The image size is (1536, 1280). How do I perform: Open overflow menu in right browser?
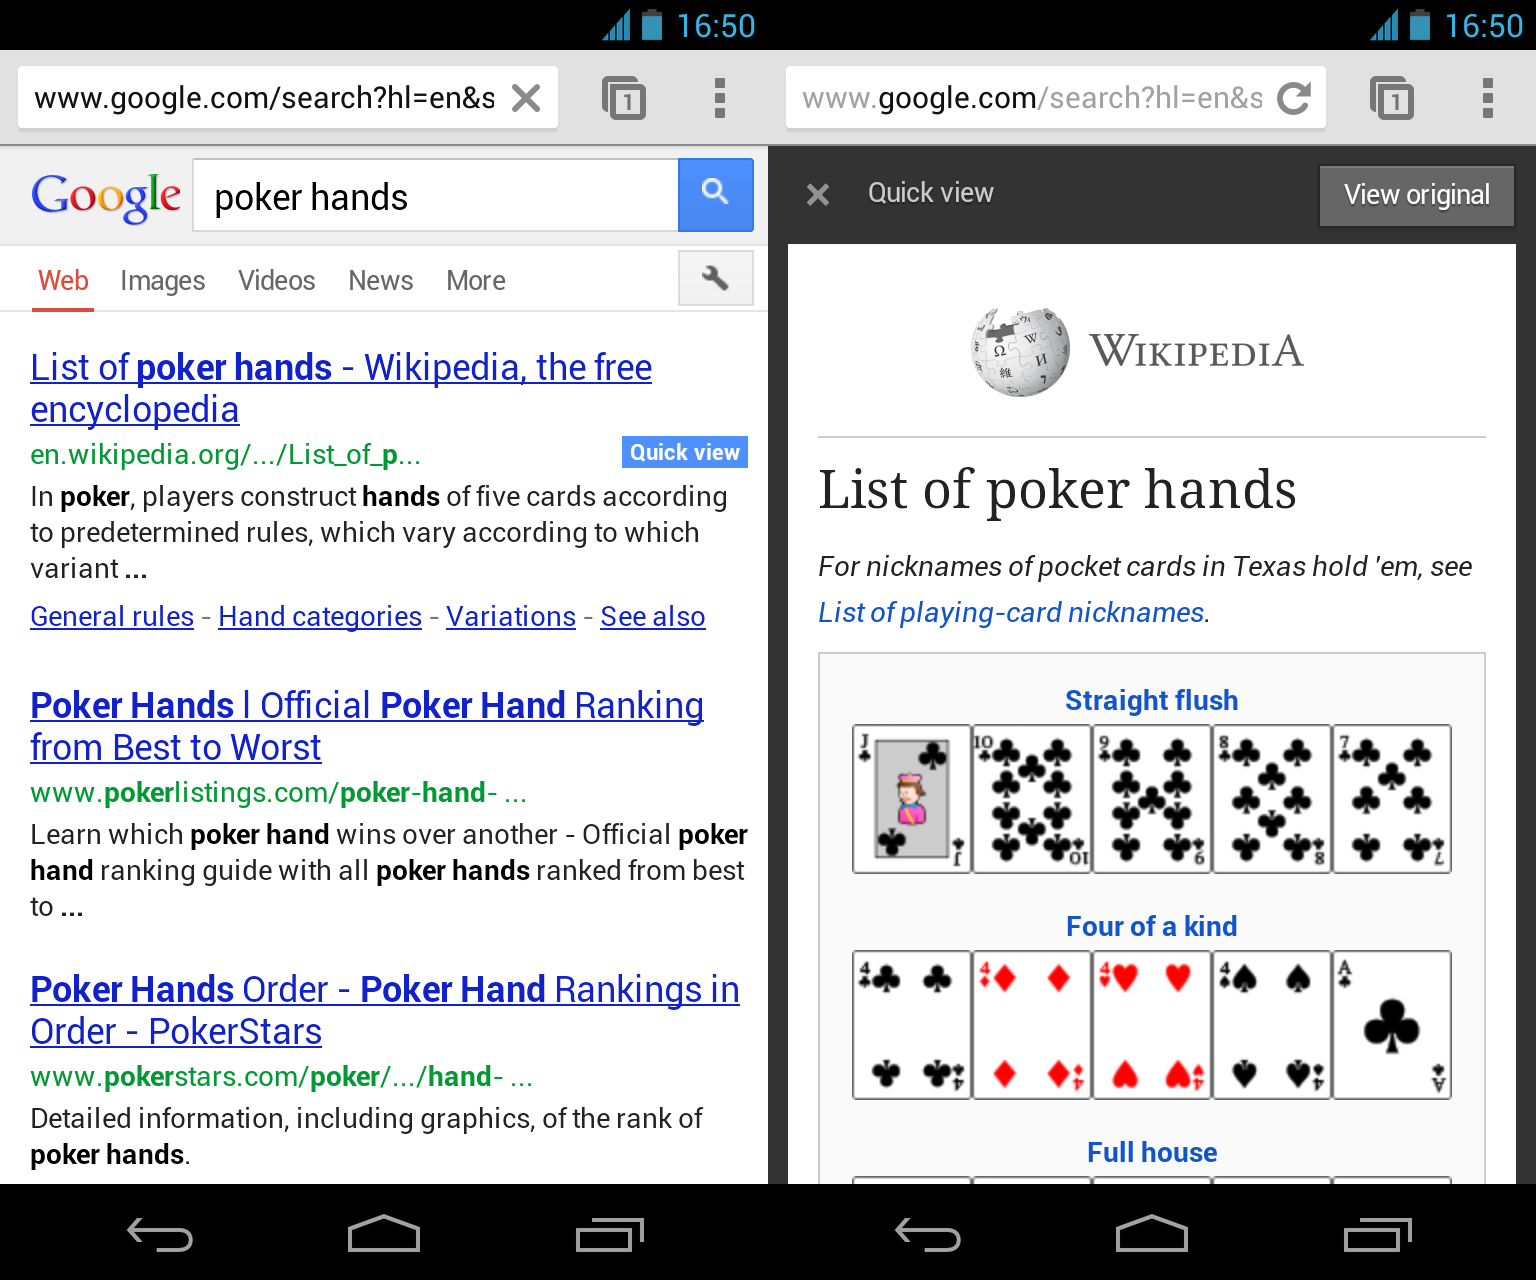1488,98
